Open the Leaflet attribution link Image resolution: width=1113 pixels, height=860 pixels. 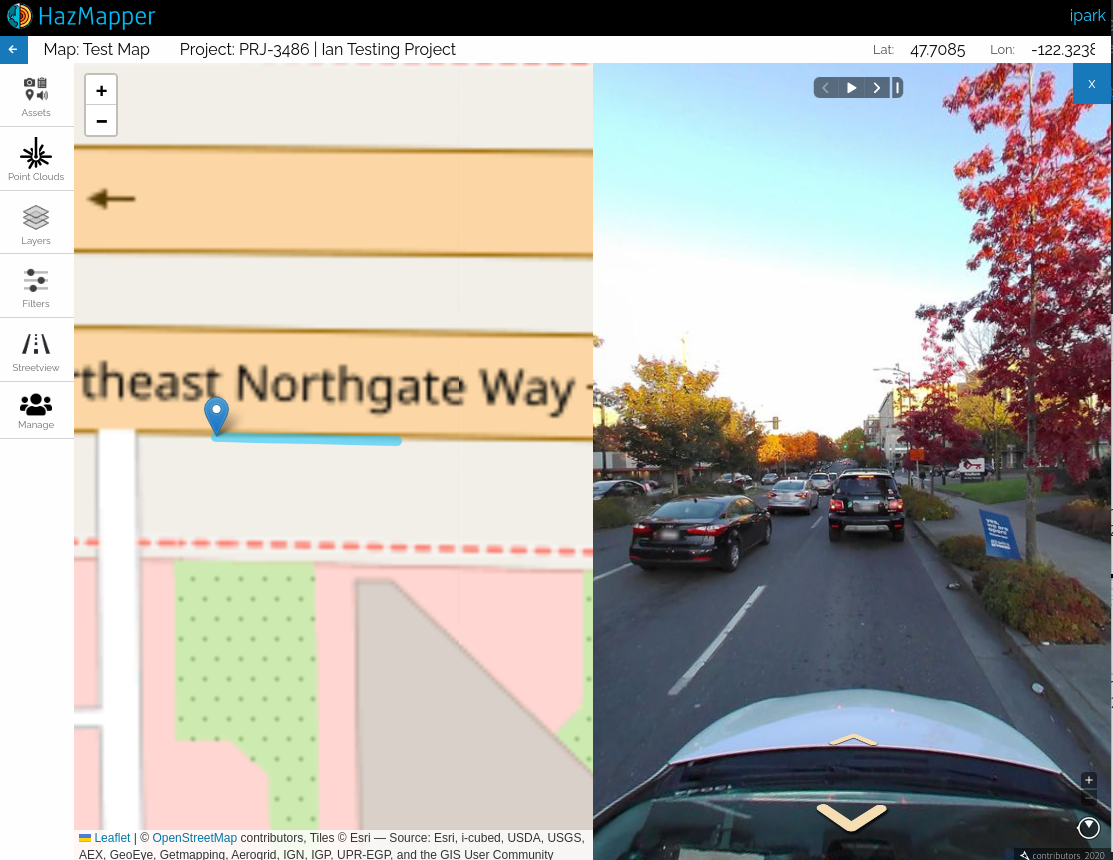[112, 838]
